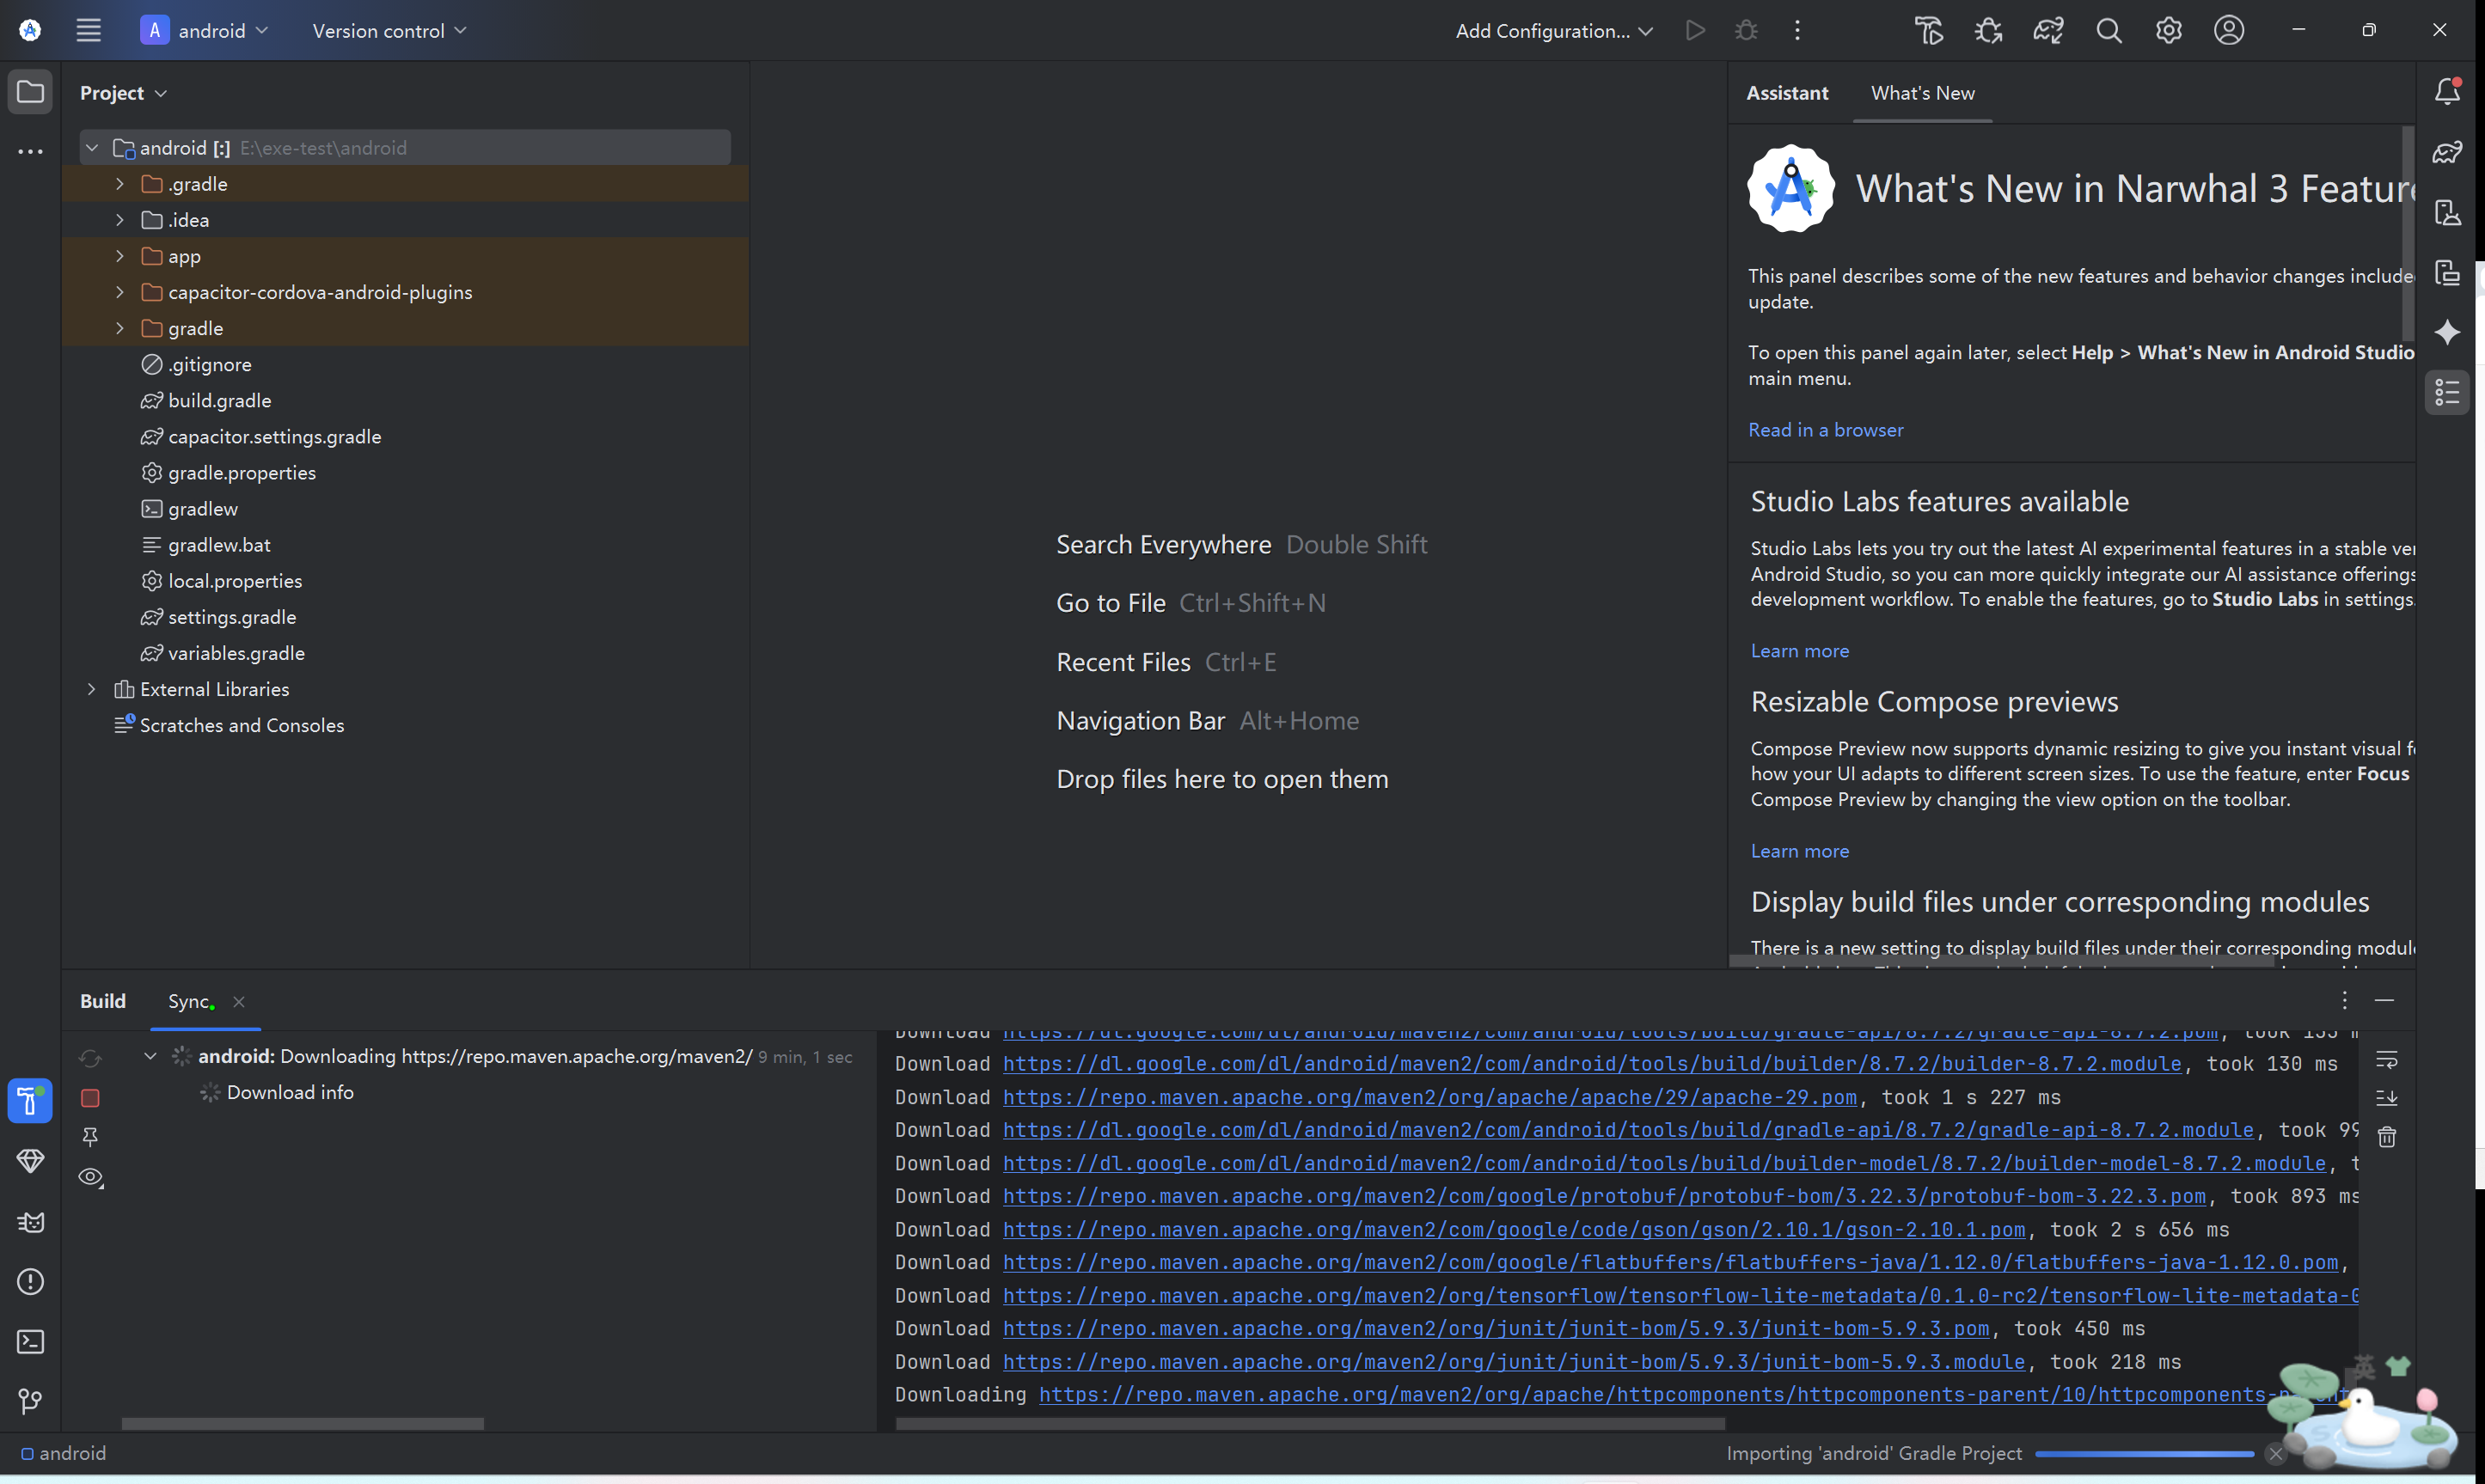This screenshot has height=1484, width=2485.
Task: Click the Gradle import progress bar
Action: (x=2143, y=1454)
